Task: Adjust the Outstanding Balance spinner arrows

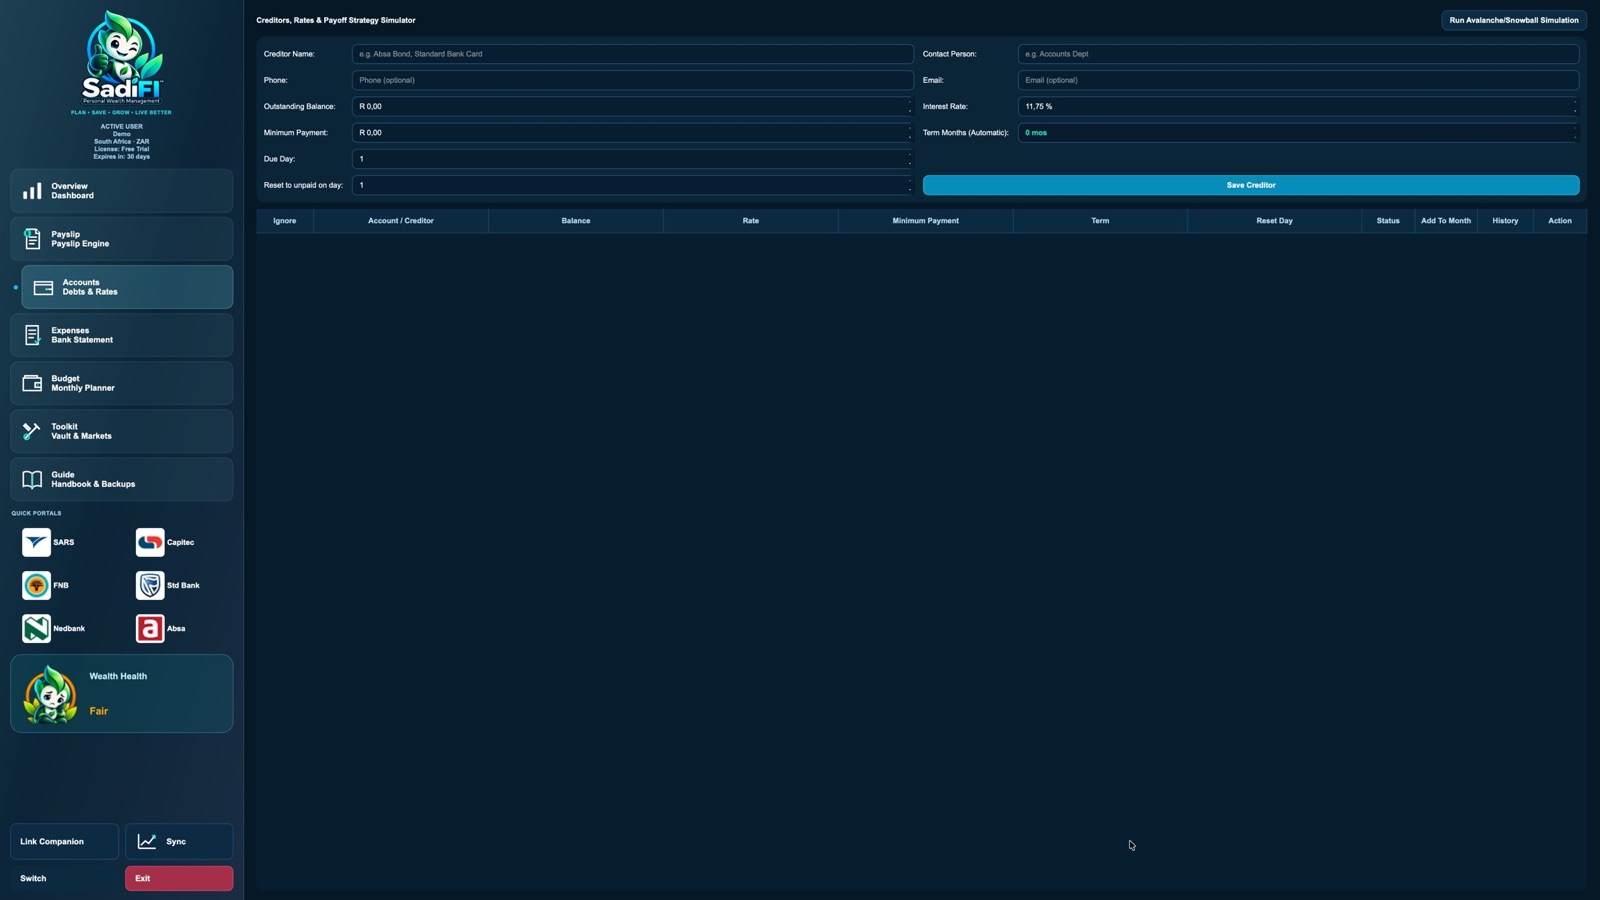Action: coord(909,106)
